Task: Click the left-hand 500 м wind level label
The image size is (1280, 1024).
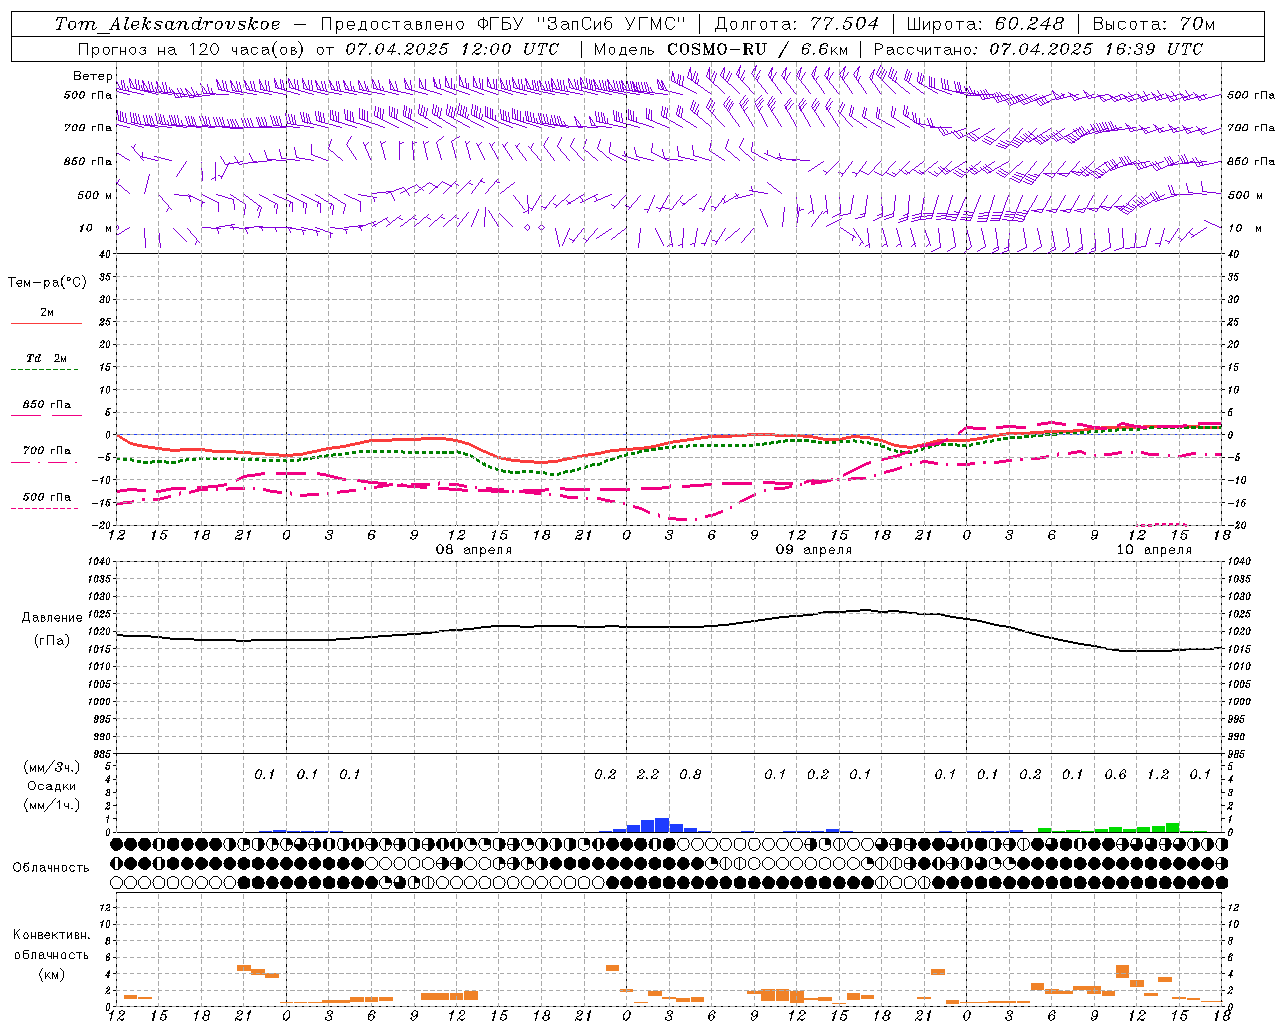Action: coord(95,195)
